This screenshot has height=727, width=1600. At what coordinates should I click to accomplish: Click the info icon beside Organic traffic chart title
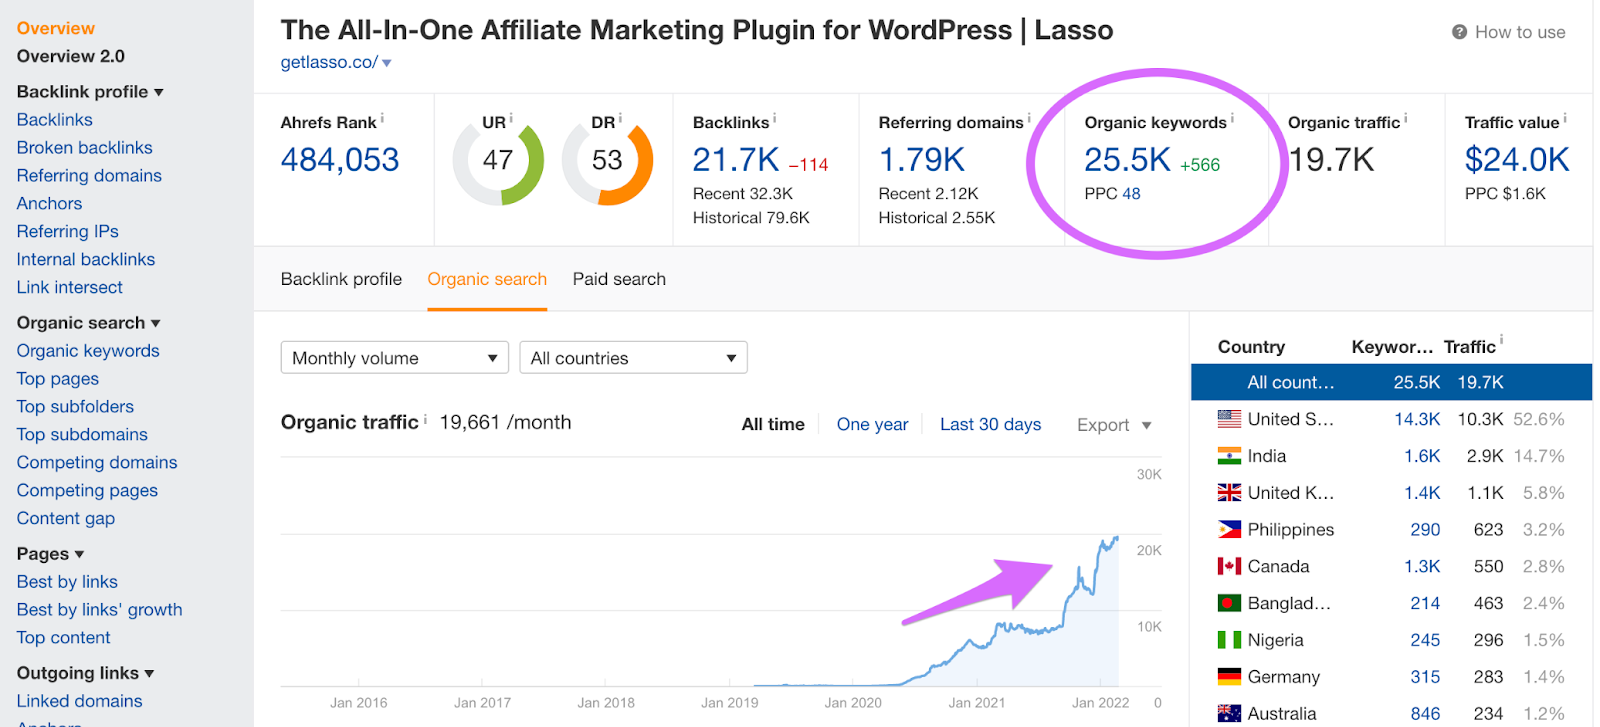coord(425,419)
